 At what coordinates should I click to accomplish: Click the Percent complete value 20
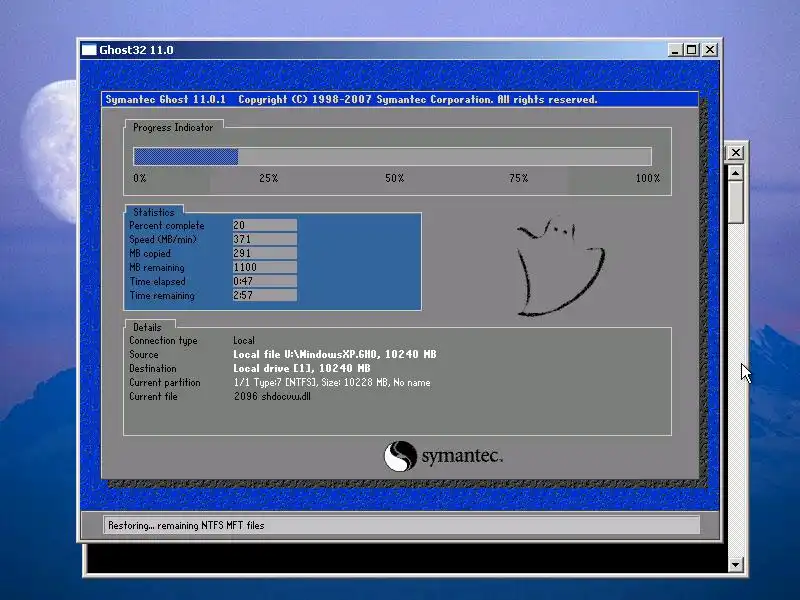tap(265, 225)
